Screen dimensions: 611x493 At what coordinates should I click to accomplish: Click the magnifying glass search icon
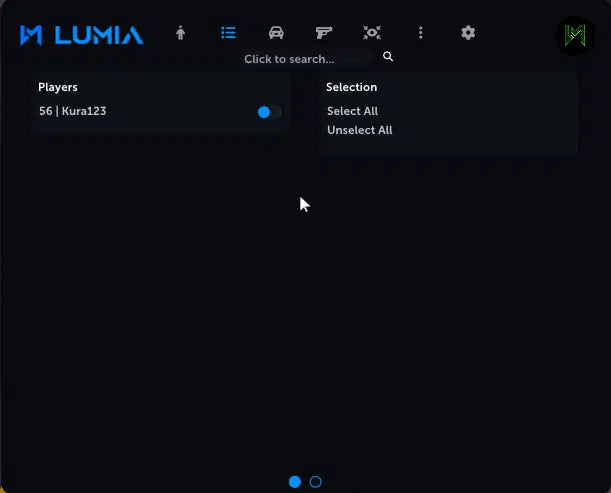tap(388, 57)
